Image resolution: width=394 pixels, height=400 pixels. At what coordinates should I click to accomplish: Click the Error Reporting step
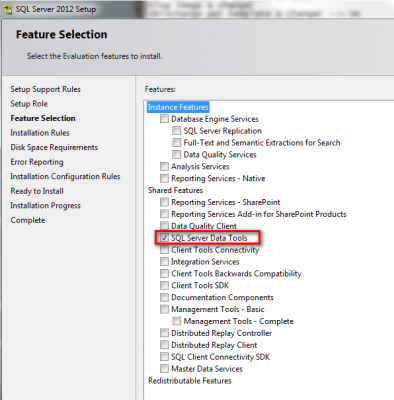click(x=37, y=162)
